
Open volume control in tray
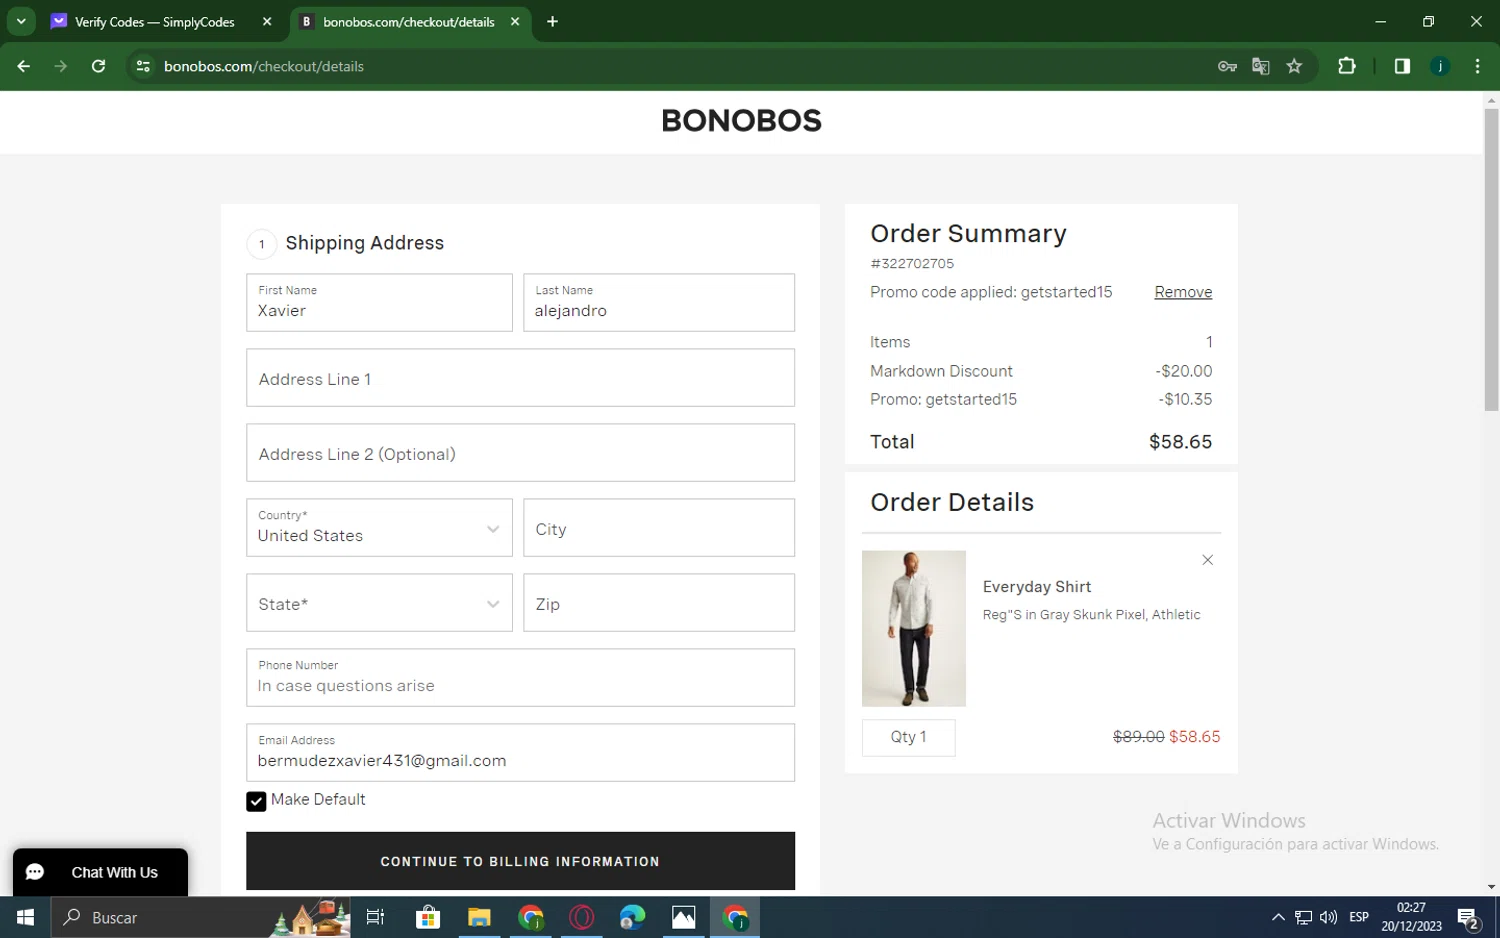pyautogui.click(x=1329, y=917)
